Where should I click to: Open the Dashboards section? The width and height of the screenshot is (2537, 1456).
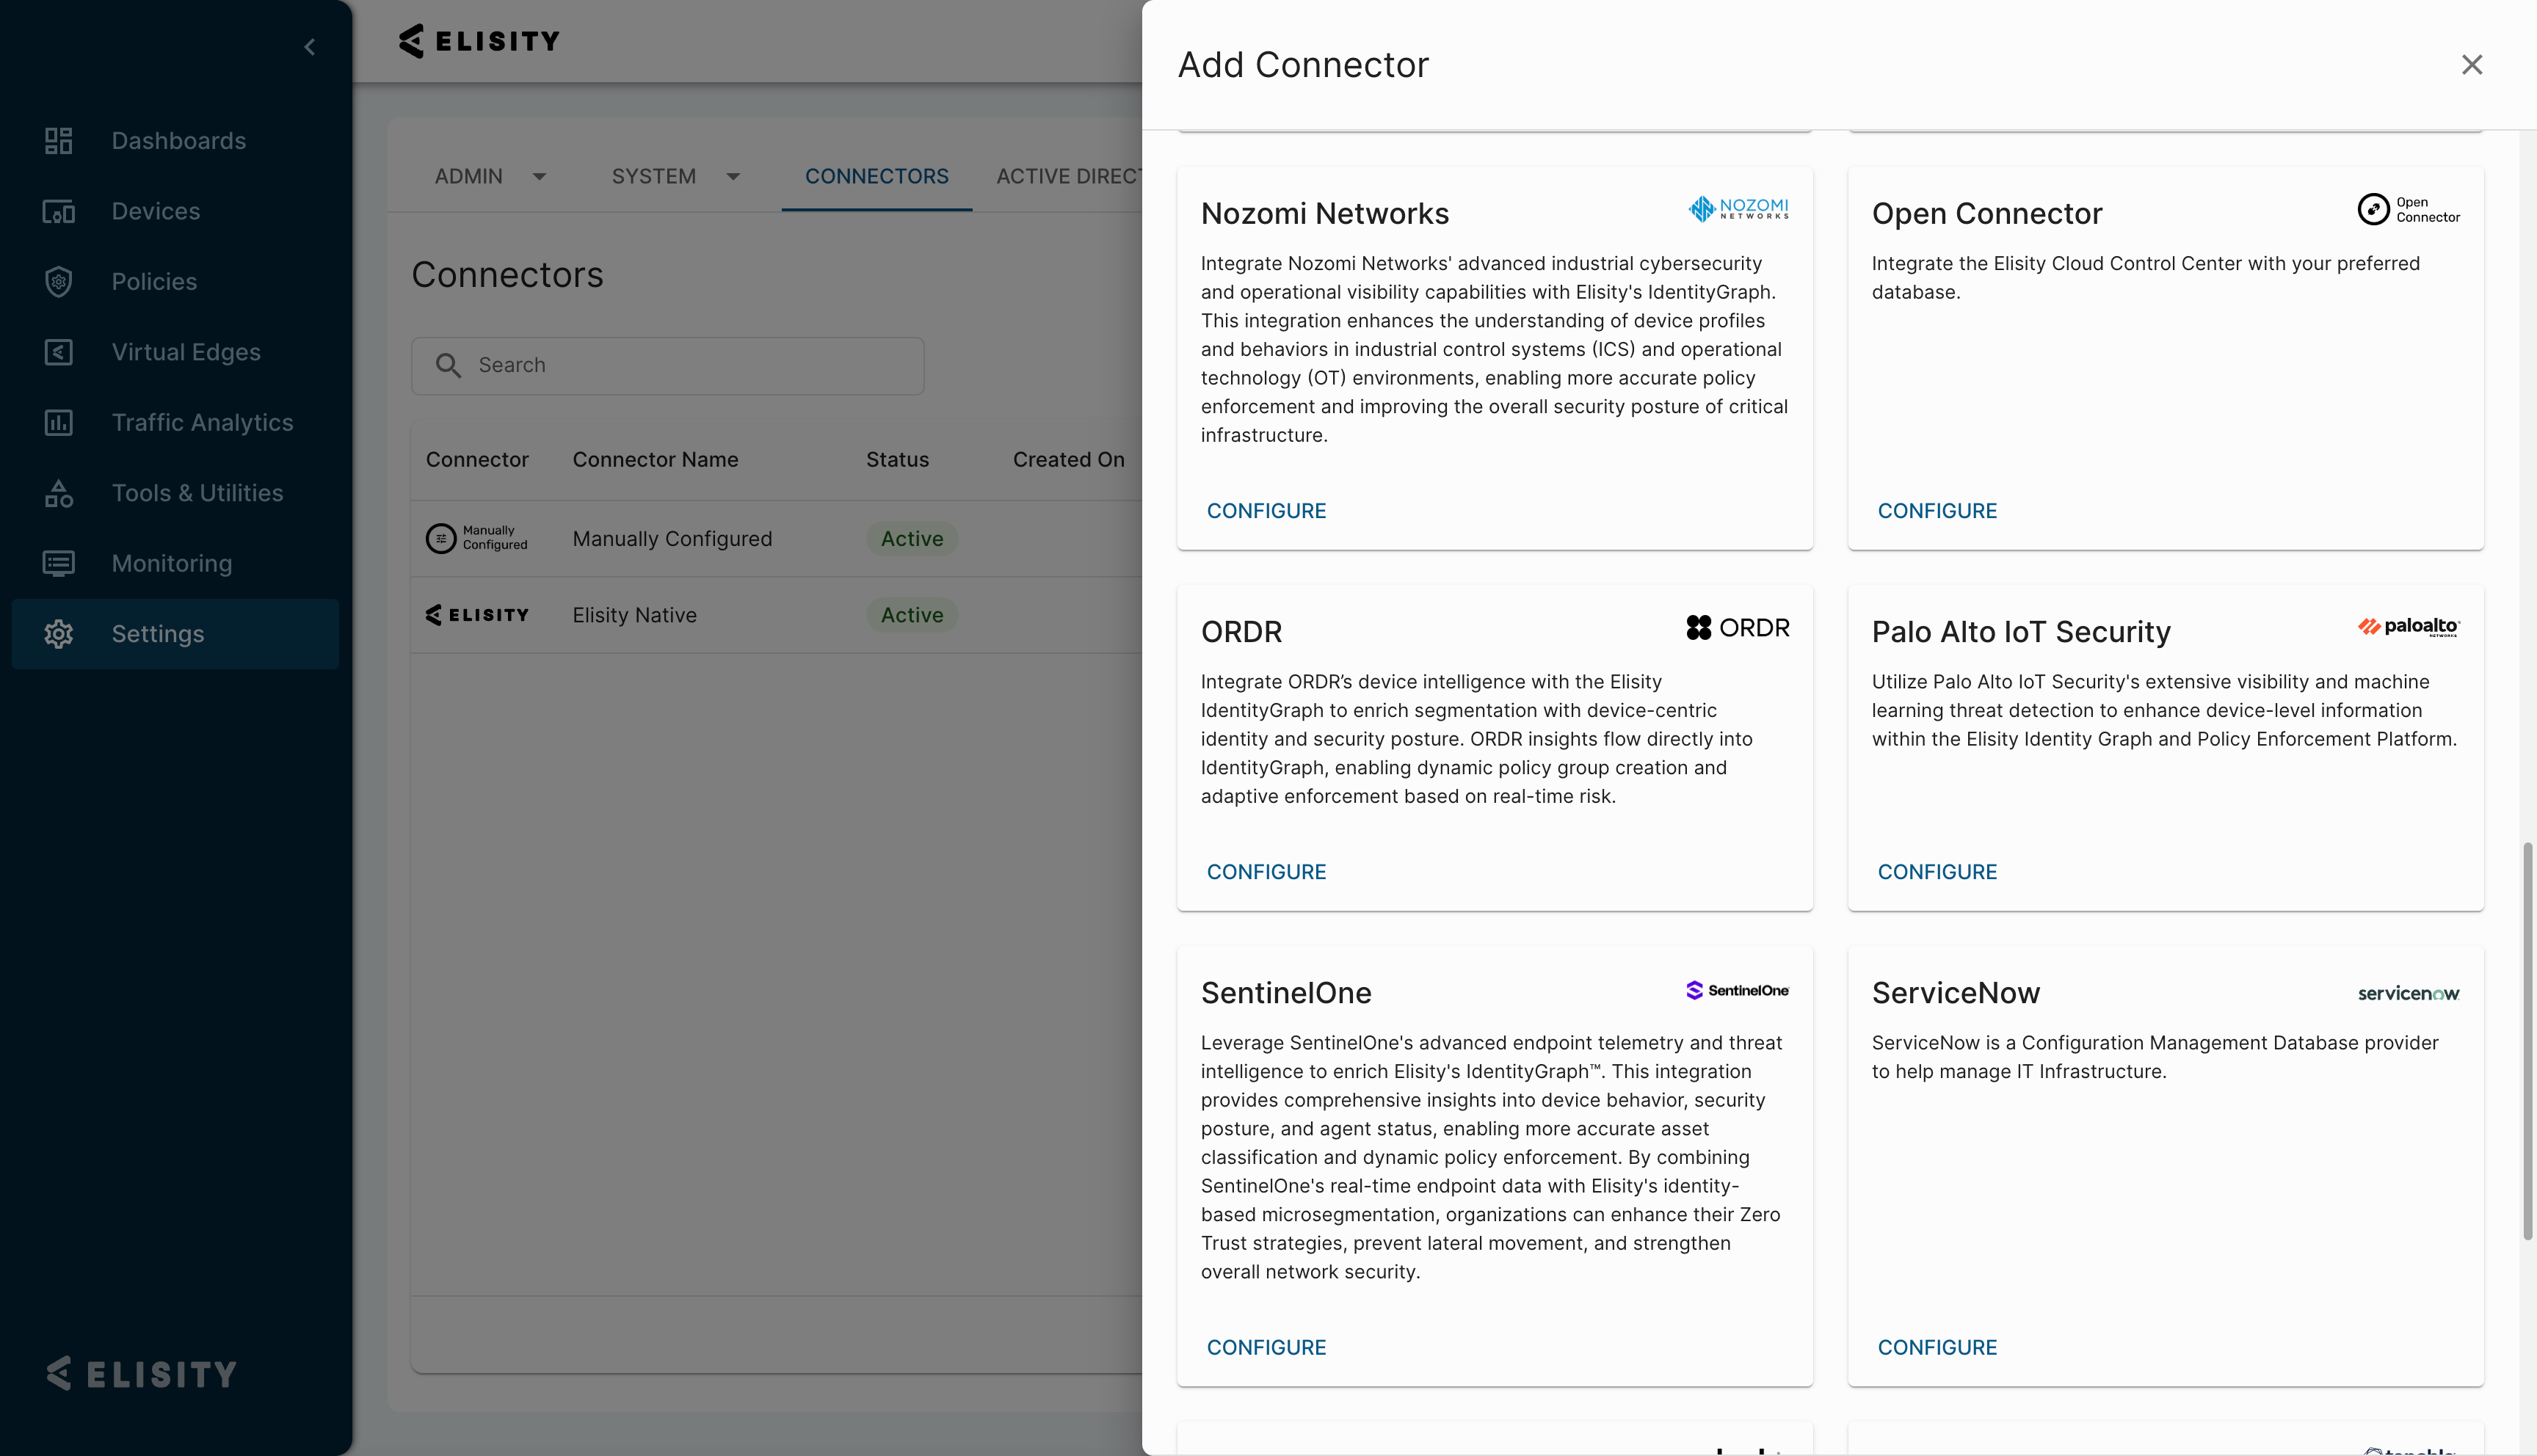click(178, 140)
